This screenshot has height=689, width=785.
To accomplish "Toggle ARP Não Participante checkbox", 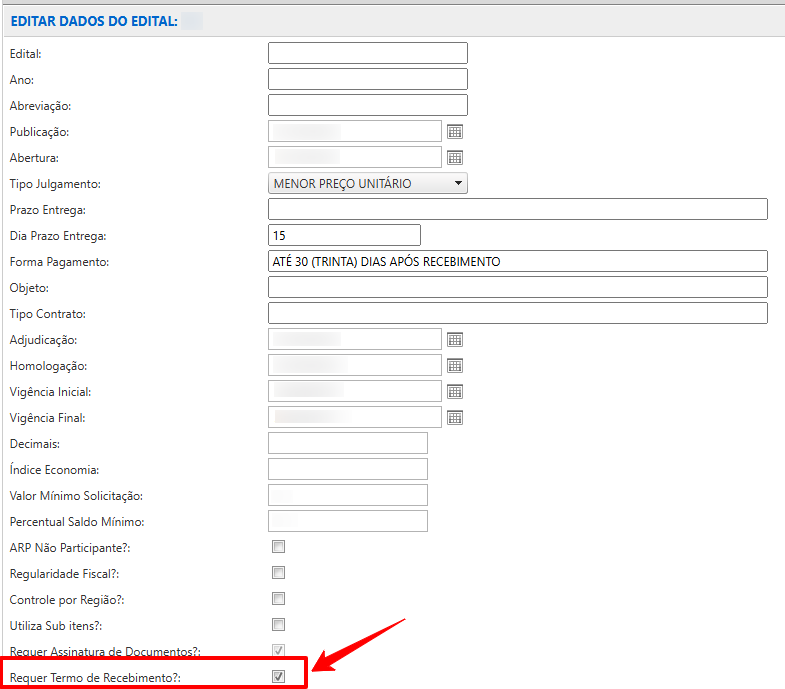I will tap(279, 547).
